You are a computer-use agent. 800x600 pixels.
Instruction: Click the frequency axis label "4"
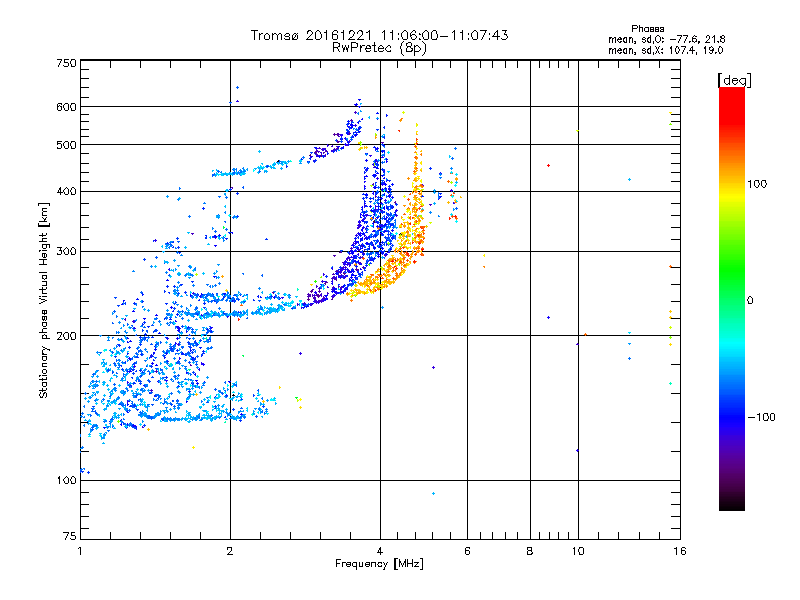tap(380, 551)
